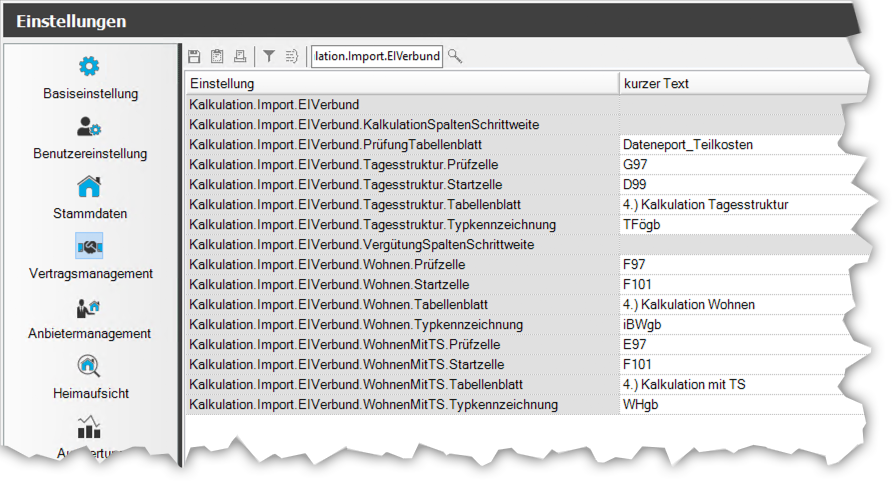Open Anbietermanagement in the sidebar
Image resolution: width=892 pixels, height=481 pixels.
[x=90, y=318]
